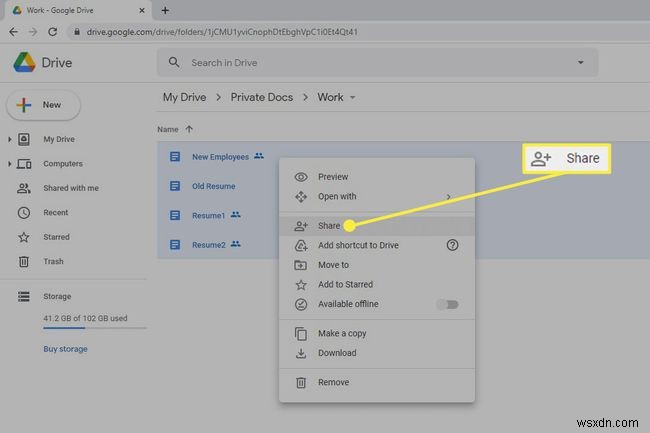
Task: Open My Drive in sidebar
Action: (59, 139)
